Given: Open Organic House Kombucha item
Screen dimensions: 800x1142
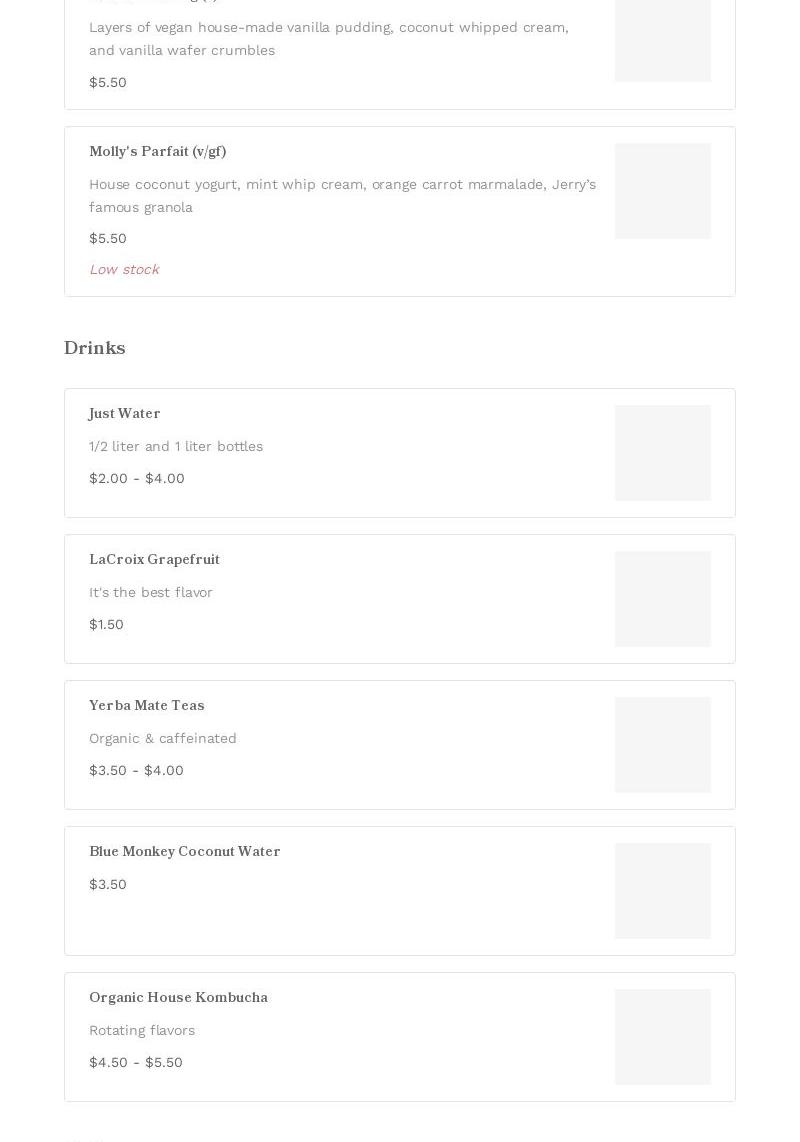Looking at the screenshot, I should pos(399,1037).
